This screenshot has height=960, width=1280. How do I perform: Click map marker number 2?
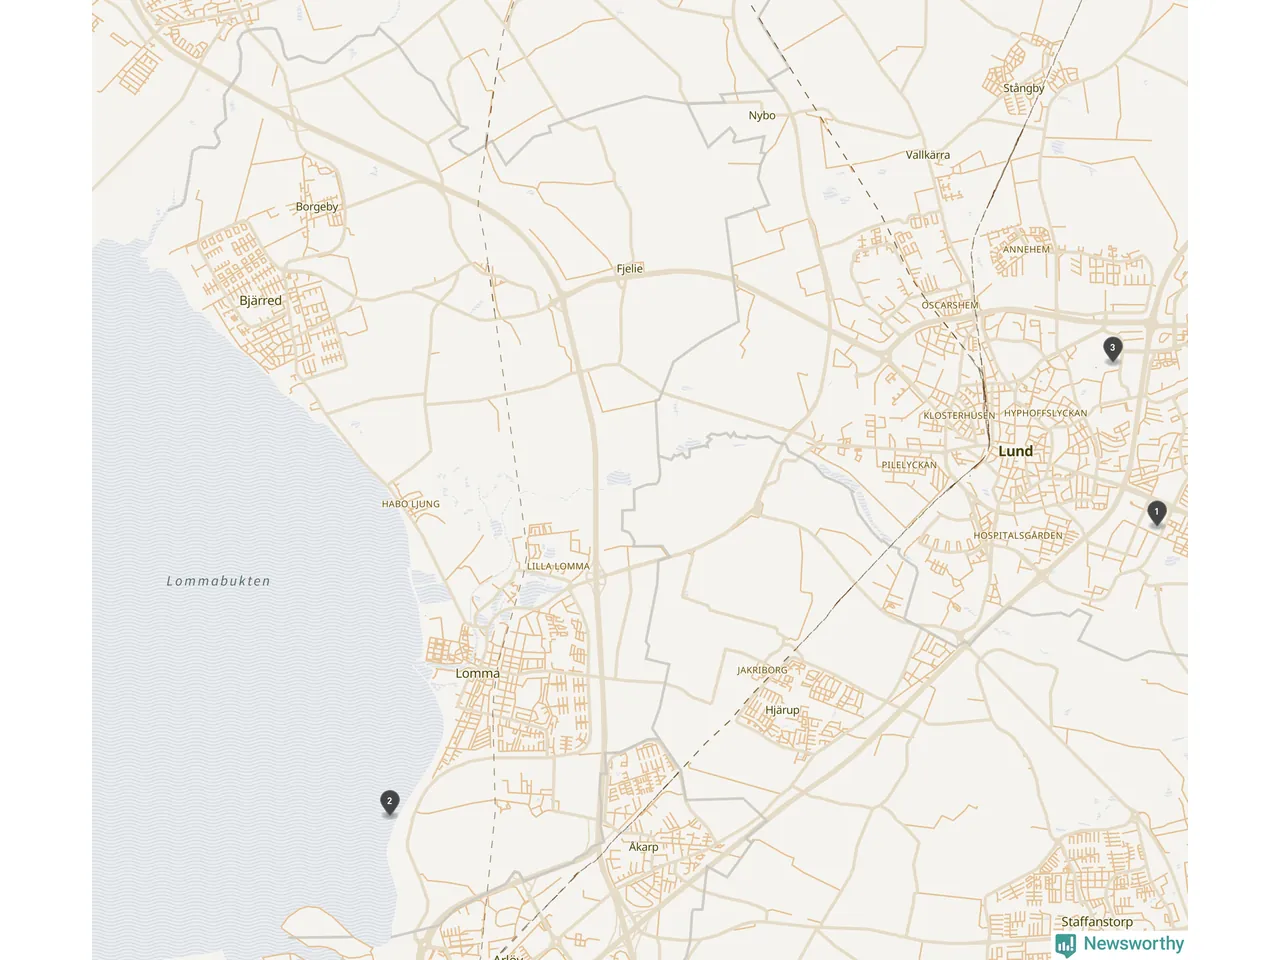pyautogui.click(x=390, y=802)
